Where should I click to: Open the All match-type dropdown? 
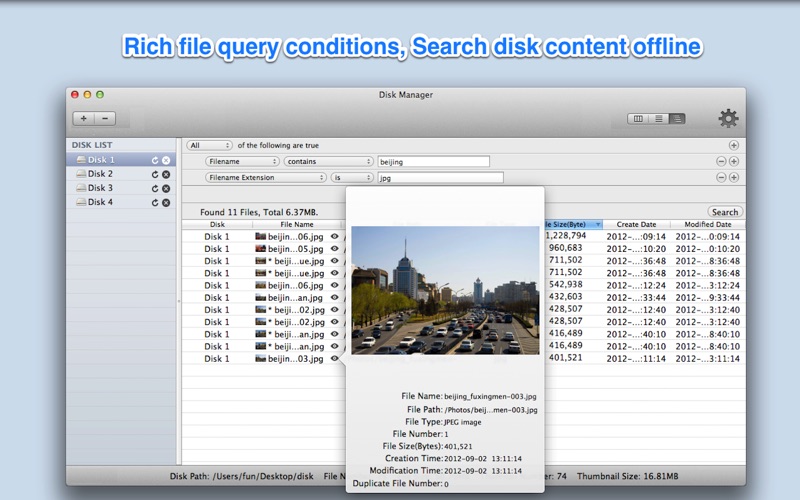209,145
